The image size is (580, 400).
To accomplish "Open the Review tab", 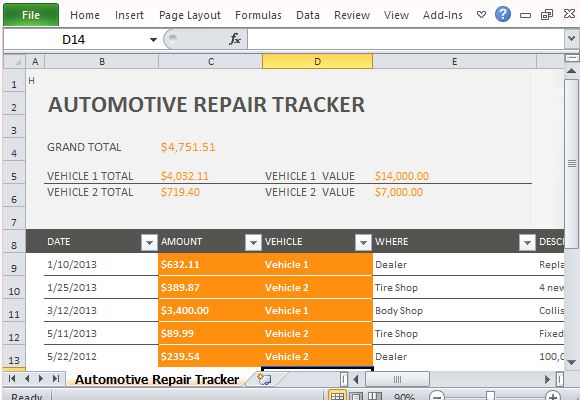I will [x=352, y=15].
